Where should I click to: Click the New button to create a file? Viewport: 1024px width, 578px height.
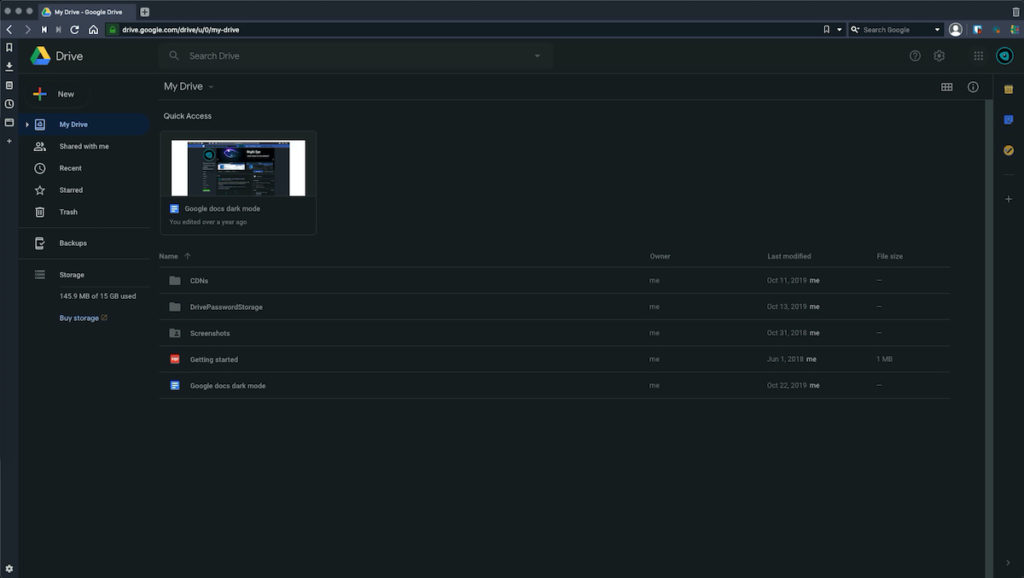(58, 93)
